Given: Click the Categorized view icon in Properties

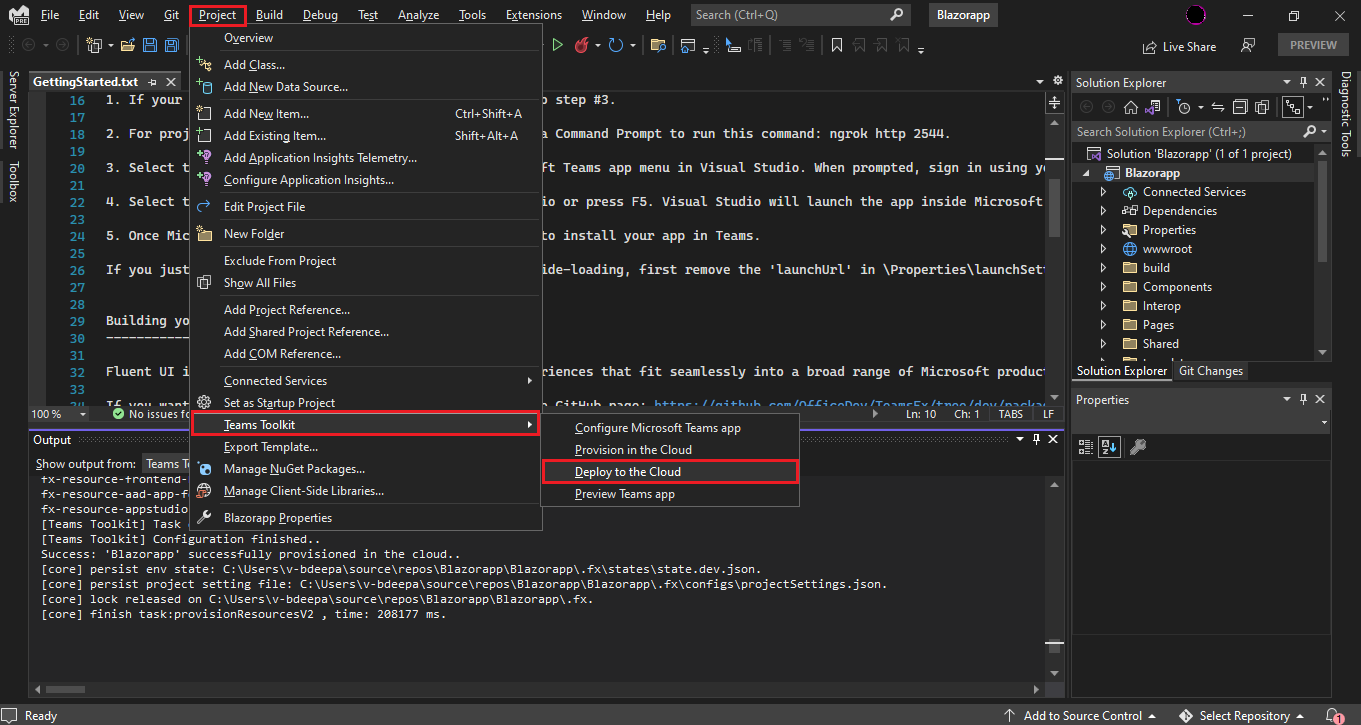Looking at the screenshot, I should point(1087,447).
